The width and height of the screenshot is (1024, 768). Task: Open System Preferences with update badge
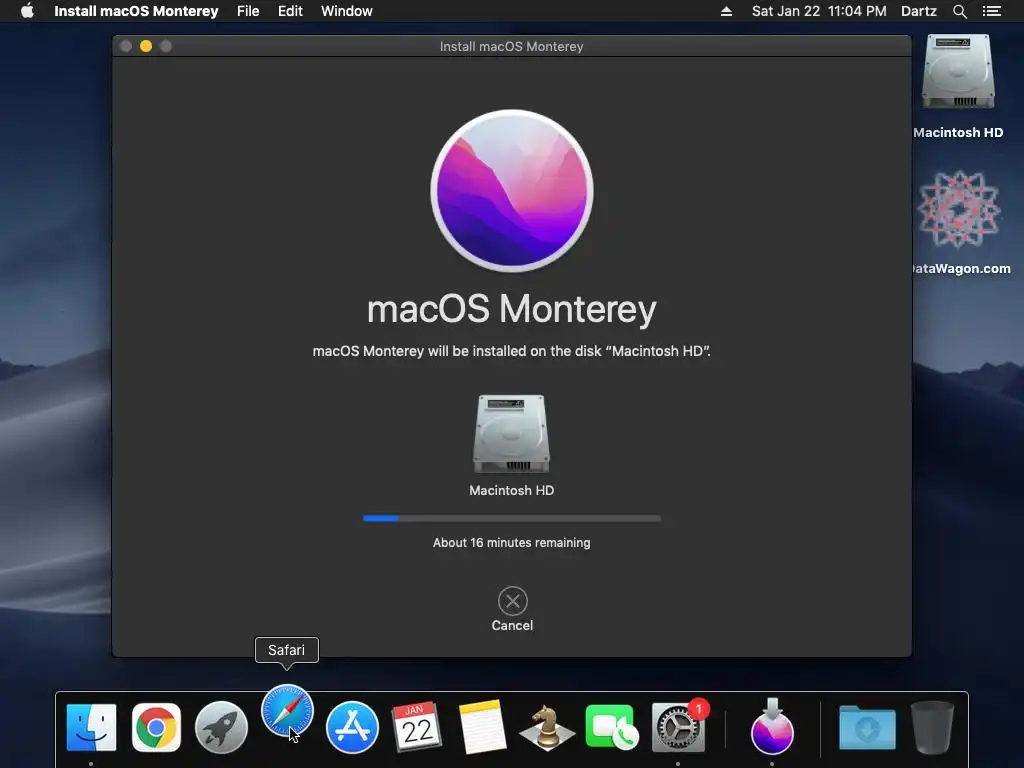click(x=679, y=727)
